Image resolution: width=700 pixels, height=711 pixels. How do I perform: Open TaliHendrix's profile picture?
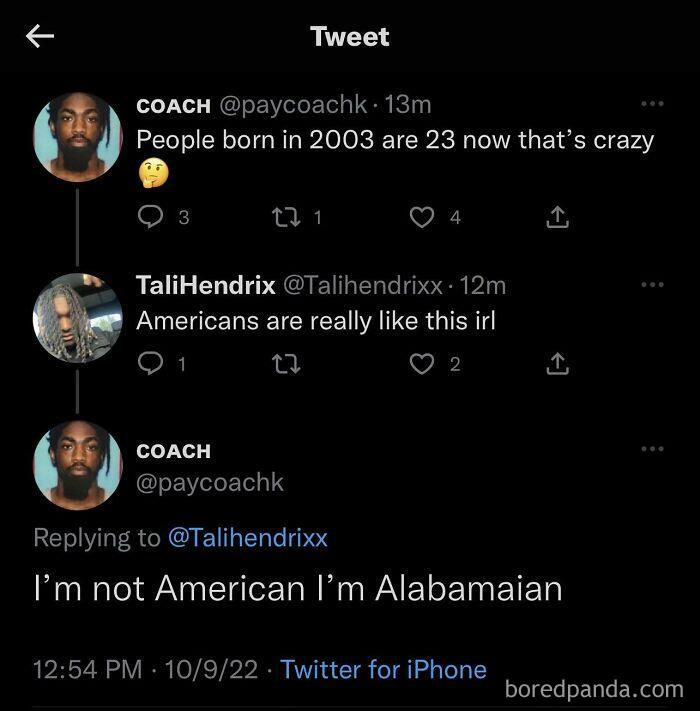pyautogui.click(x=77, y=317)
